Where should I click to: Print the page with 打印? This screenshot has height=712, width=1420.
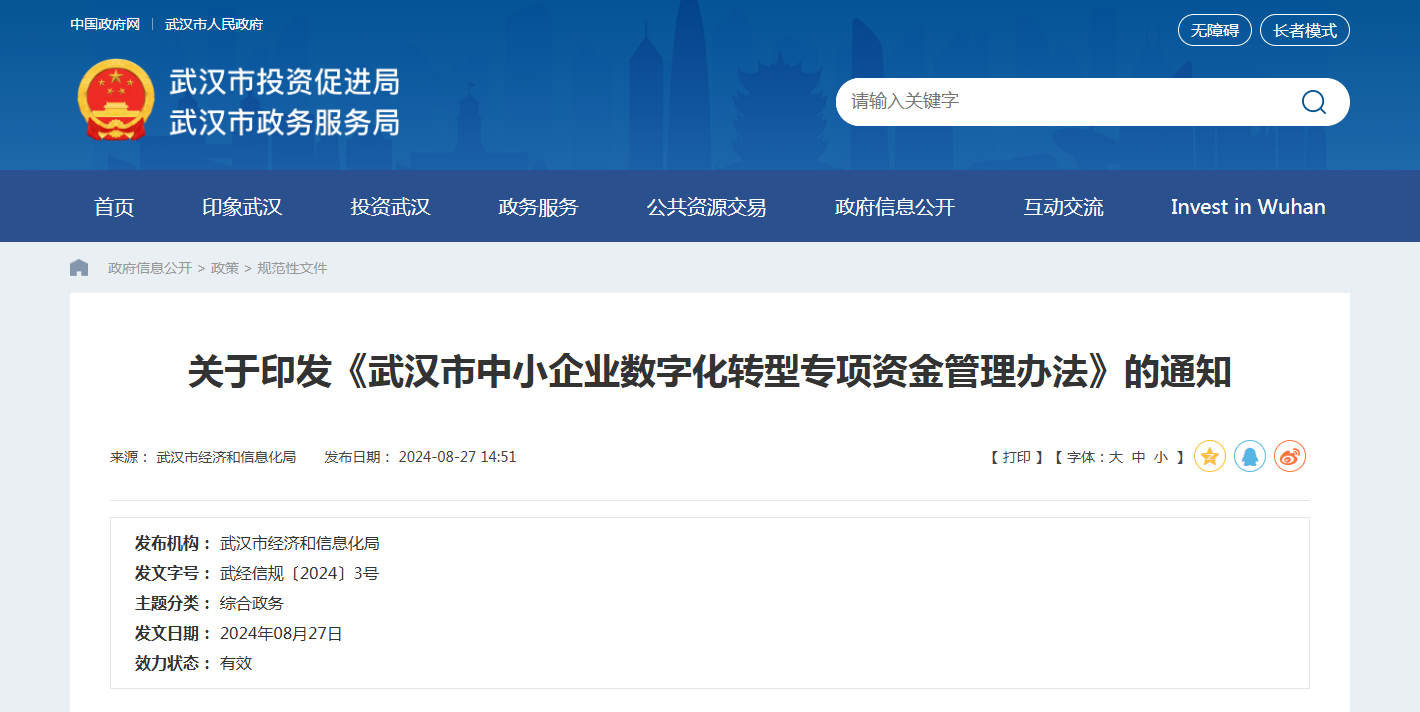pyautogui.click(x=1017, y=457)
